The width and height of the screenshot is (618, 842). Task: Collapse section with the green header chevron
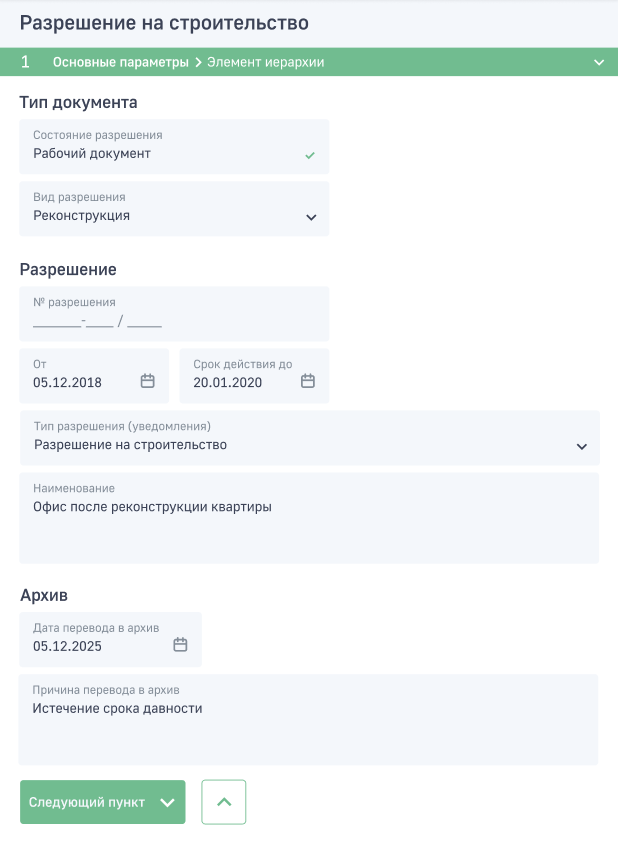tap(599, 62)
